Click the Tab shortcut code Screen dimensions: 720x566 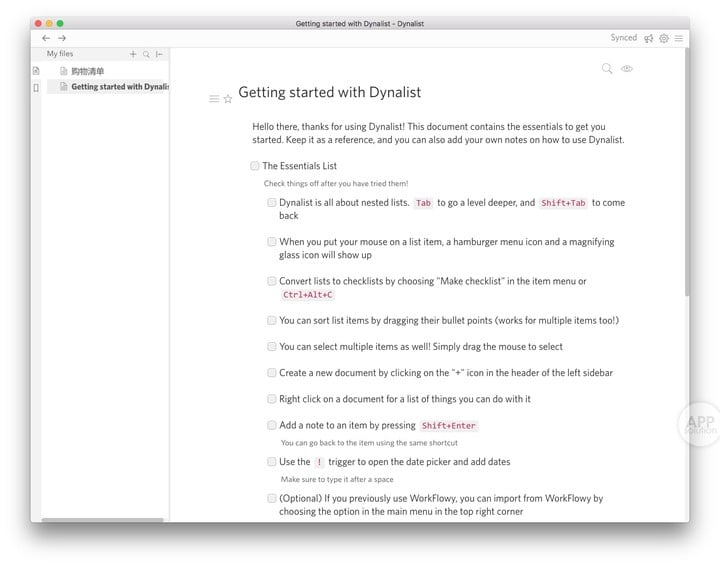pos(423,203)
